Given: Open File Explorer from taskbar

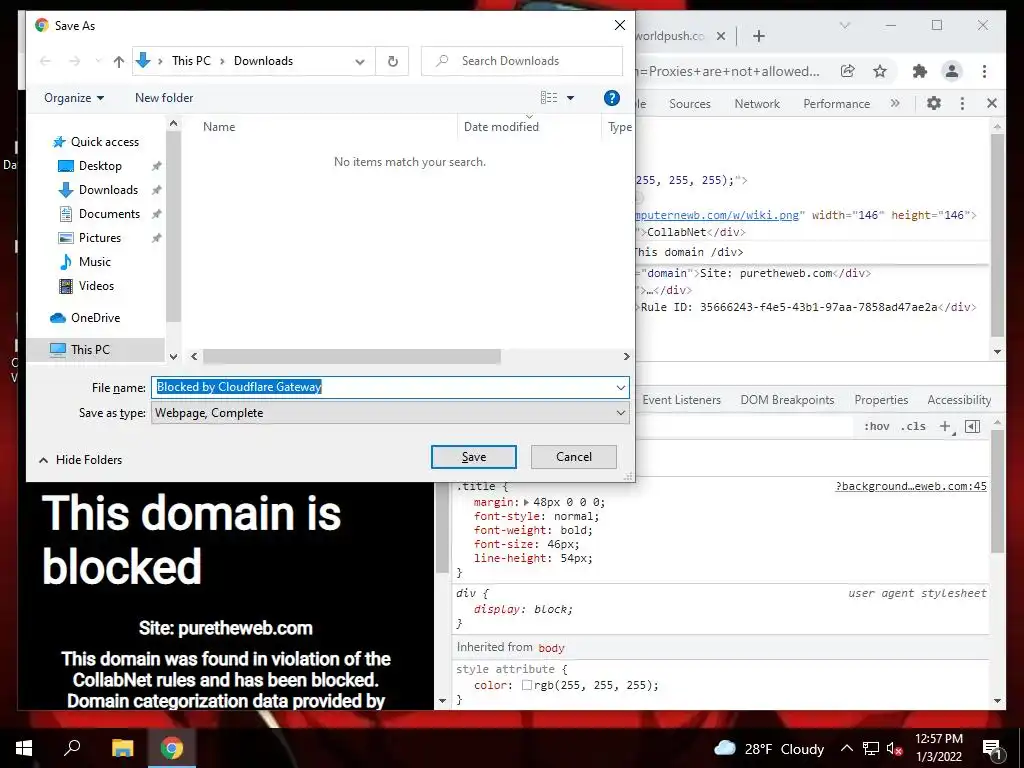Looking at the screenshot, I should point(122,748).
